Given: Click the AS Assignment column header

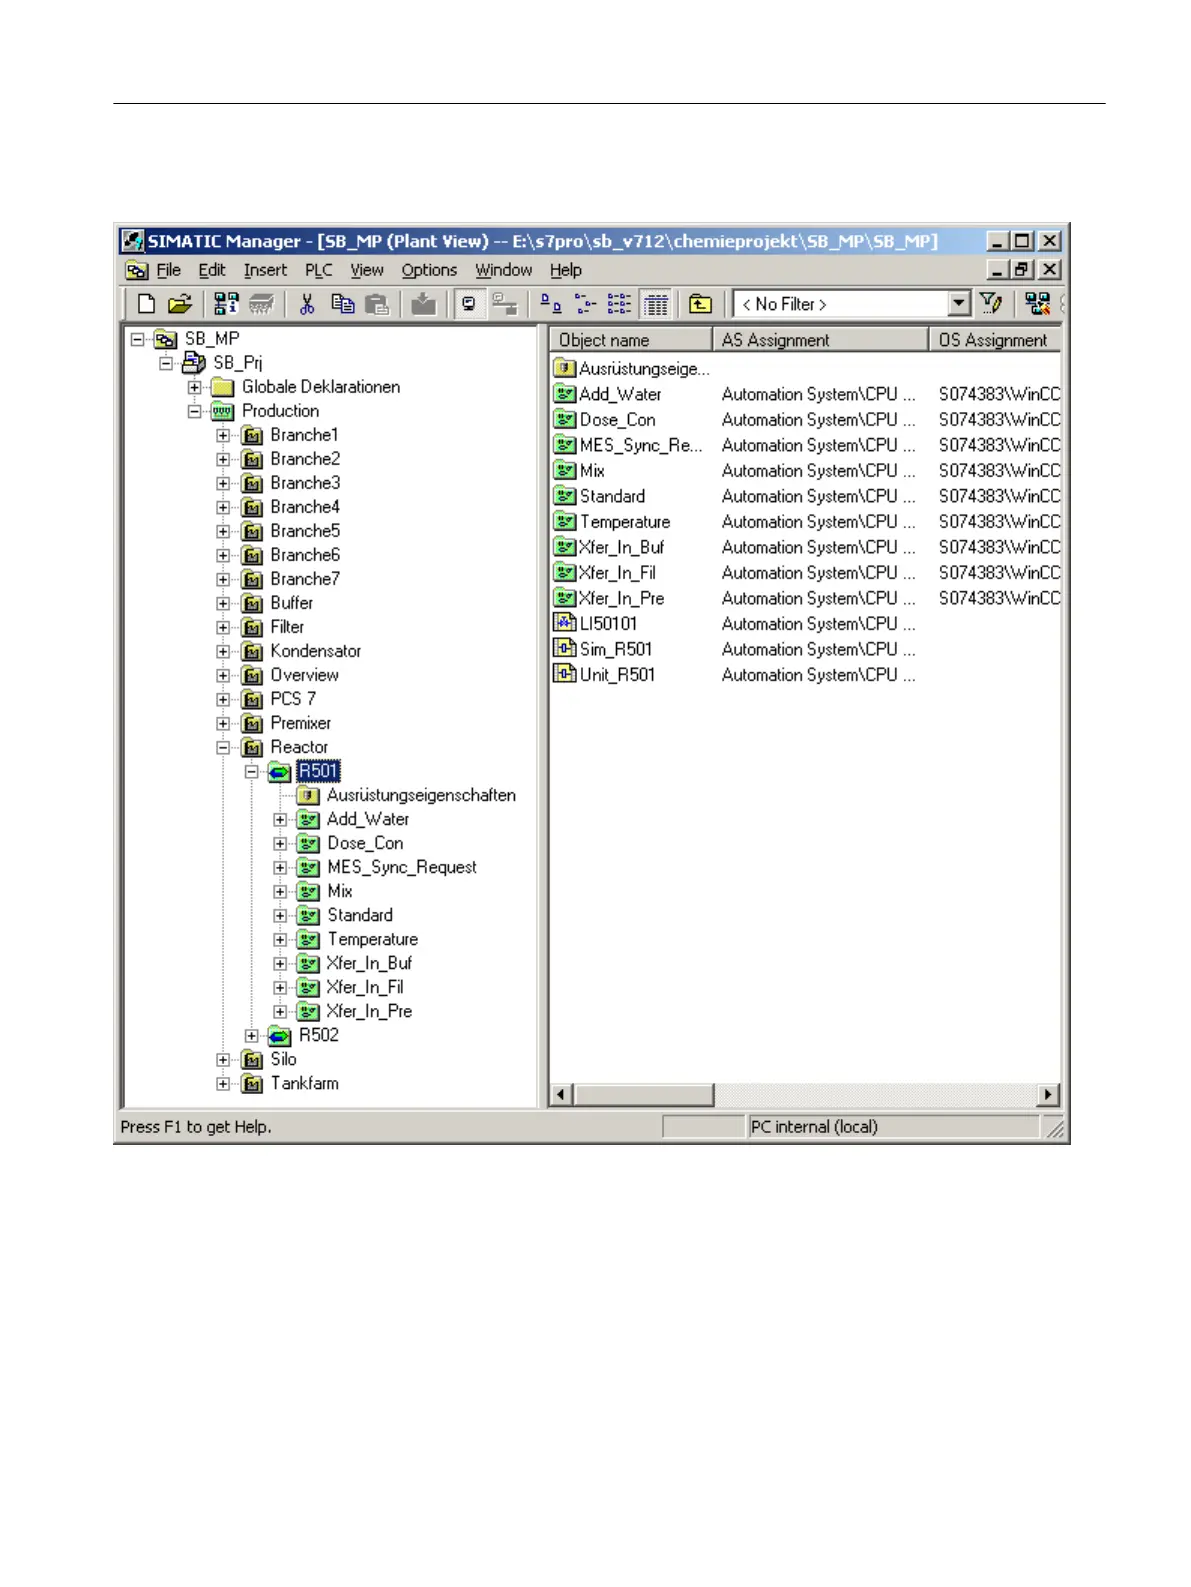Looking at the screenshot, I should [820, 340].
